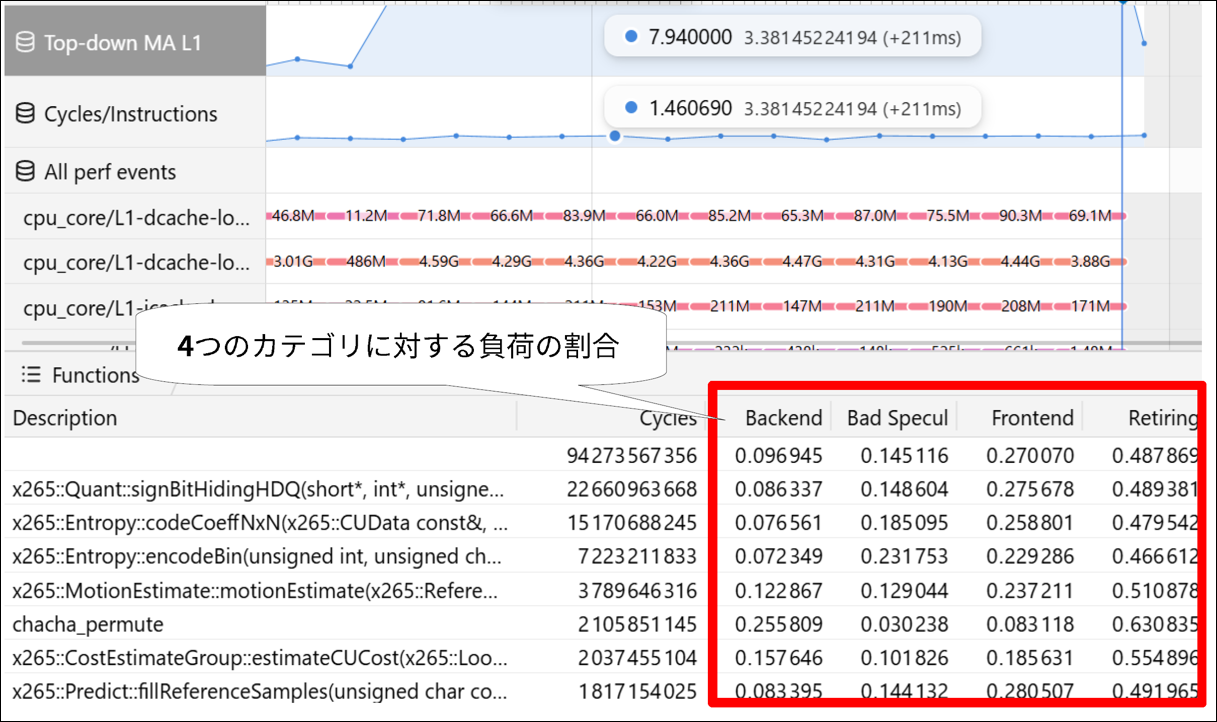Click the cycles value 2105851145
Viewport: 1217px width, 722px height.
pyautogui.click(x=637, y=624)
